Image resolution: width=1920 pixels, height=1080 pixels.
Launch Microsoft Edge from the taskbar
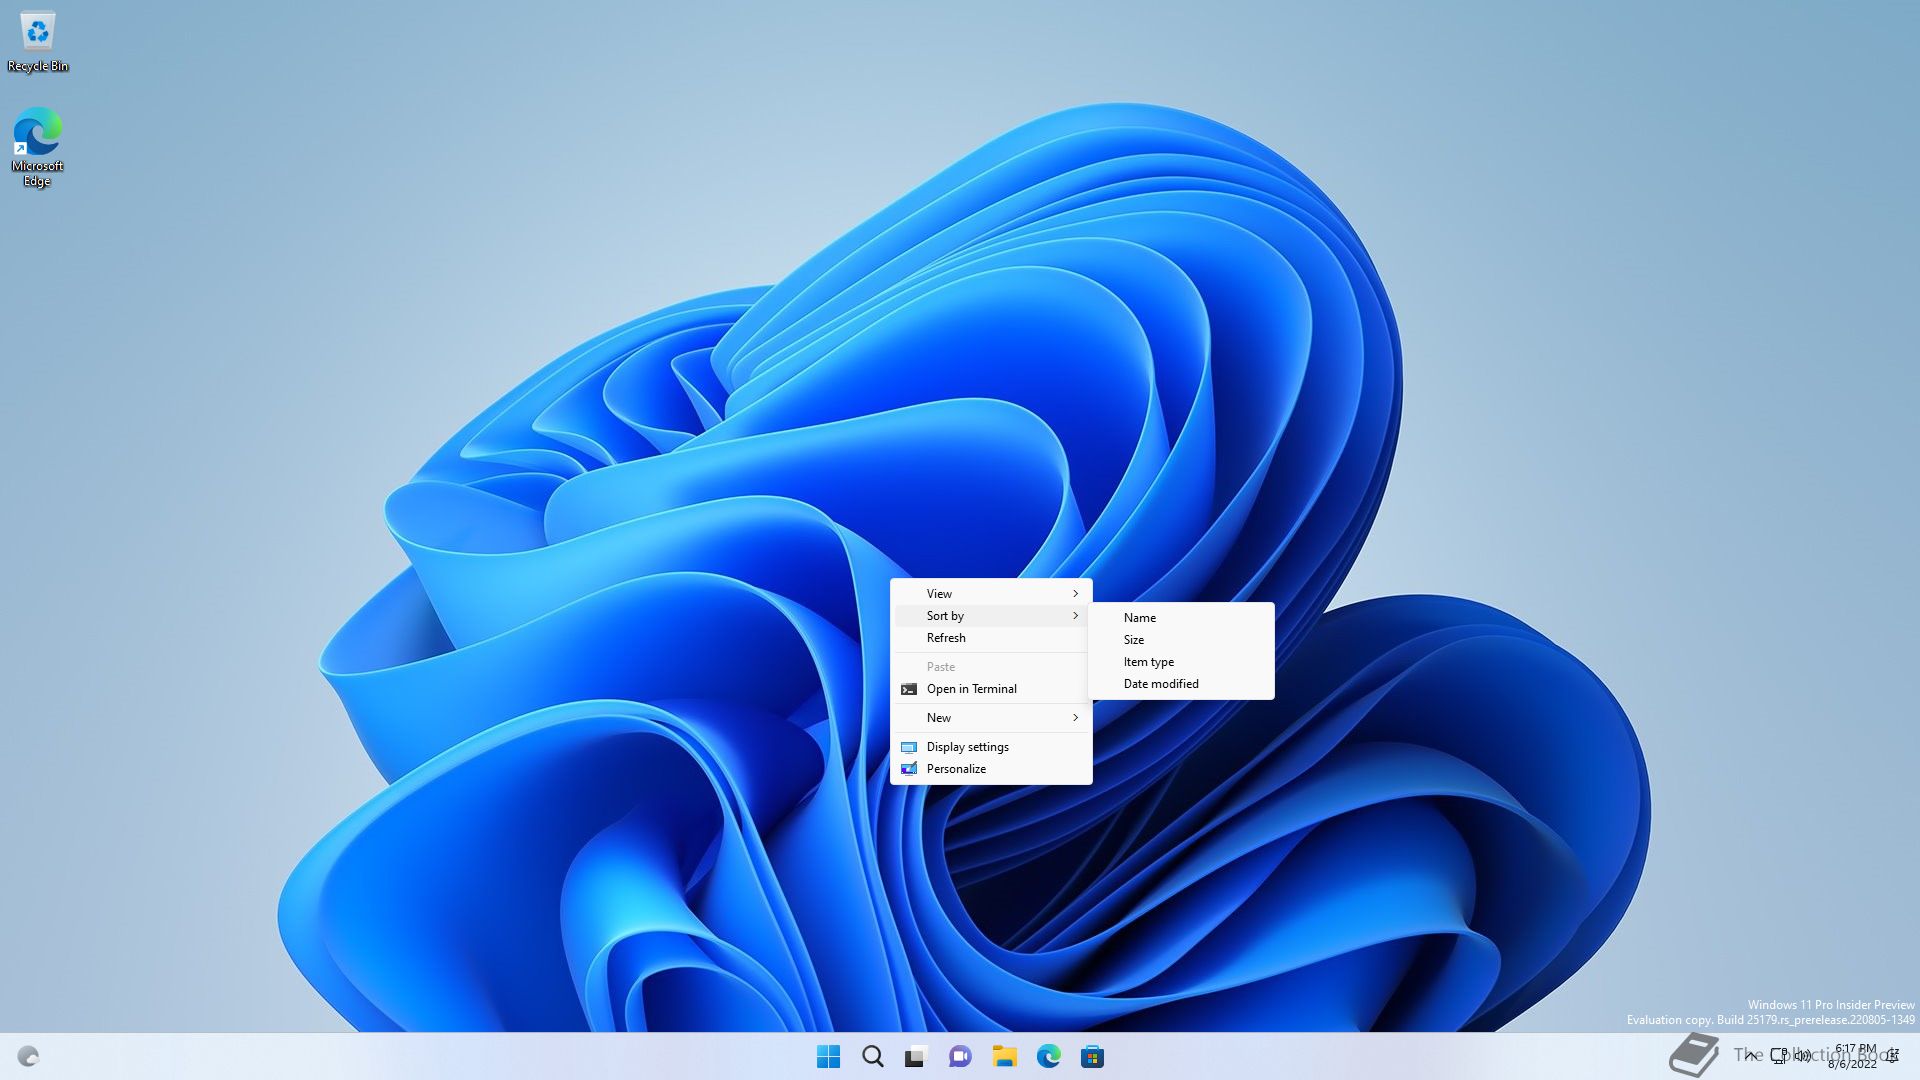pos(1048,1056)
